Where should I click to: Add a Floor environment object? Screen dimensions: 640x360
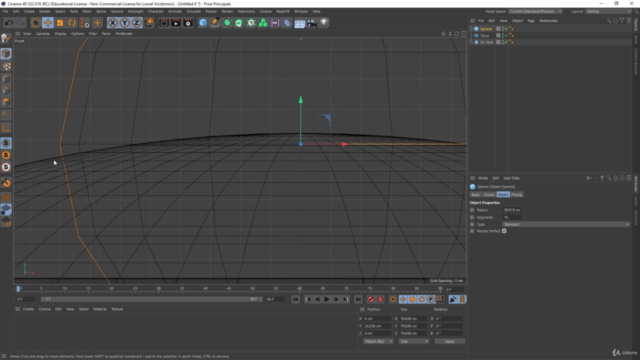[x=300, y=23]
